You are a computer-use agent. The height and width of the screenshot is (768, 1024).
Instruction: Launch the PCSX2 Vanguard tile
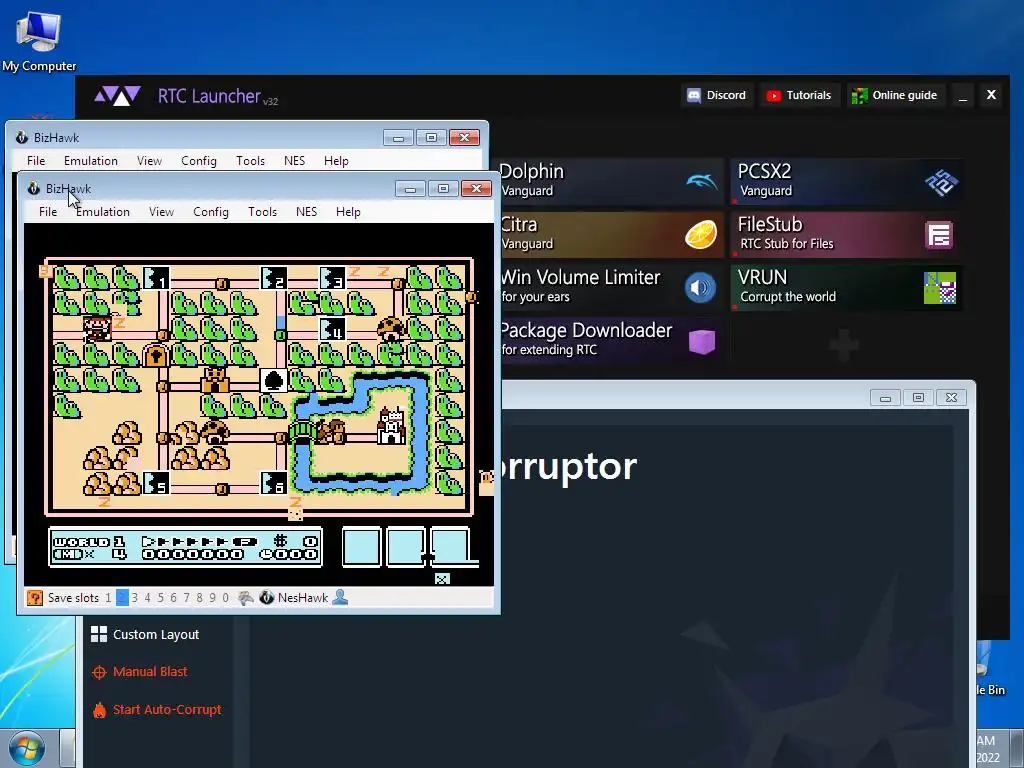click(846, 181)
